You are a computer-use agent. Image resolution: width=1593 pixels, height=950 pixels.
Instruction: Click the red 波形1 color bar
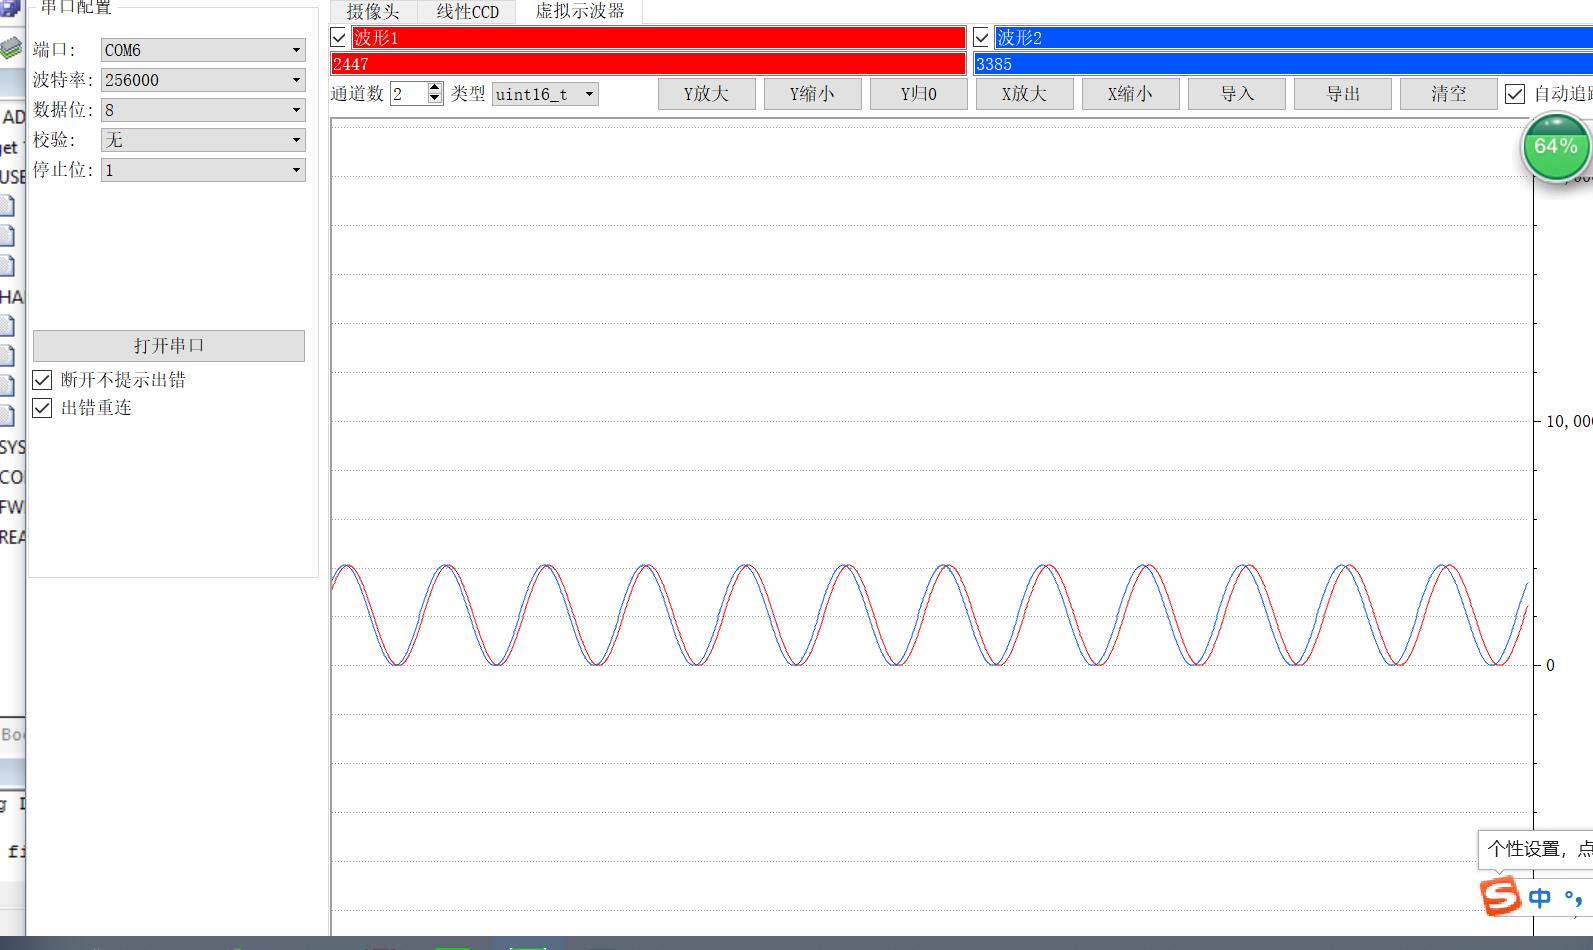[x=658, y=38]
